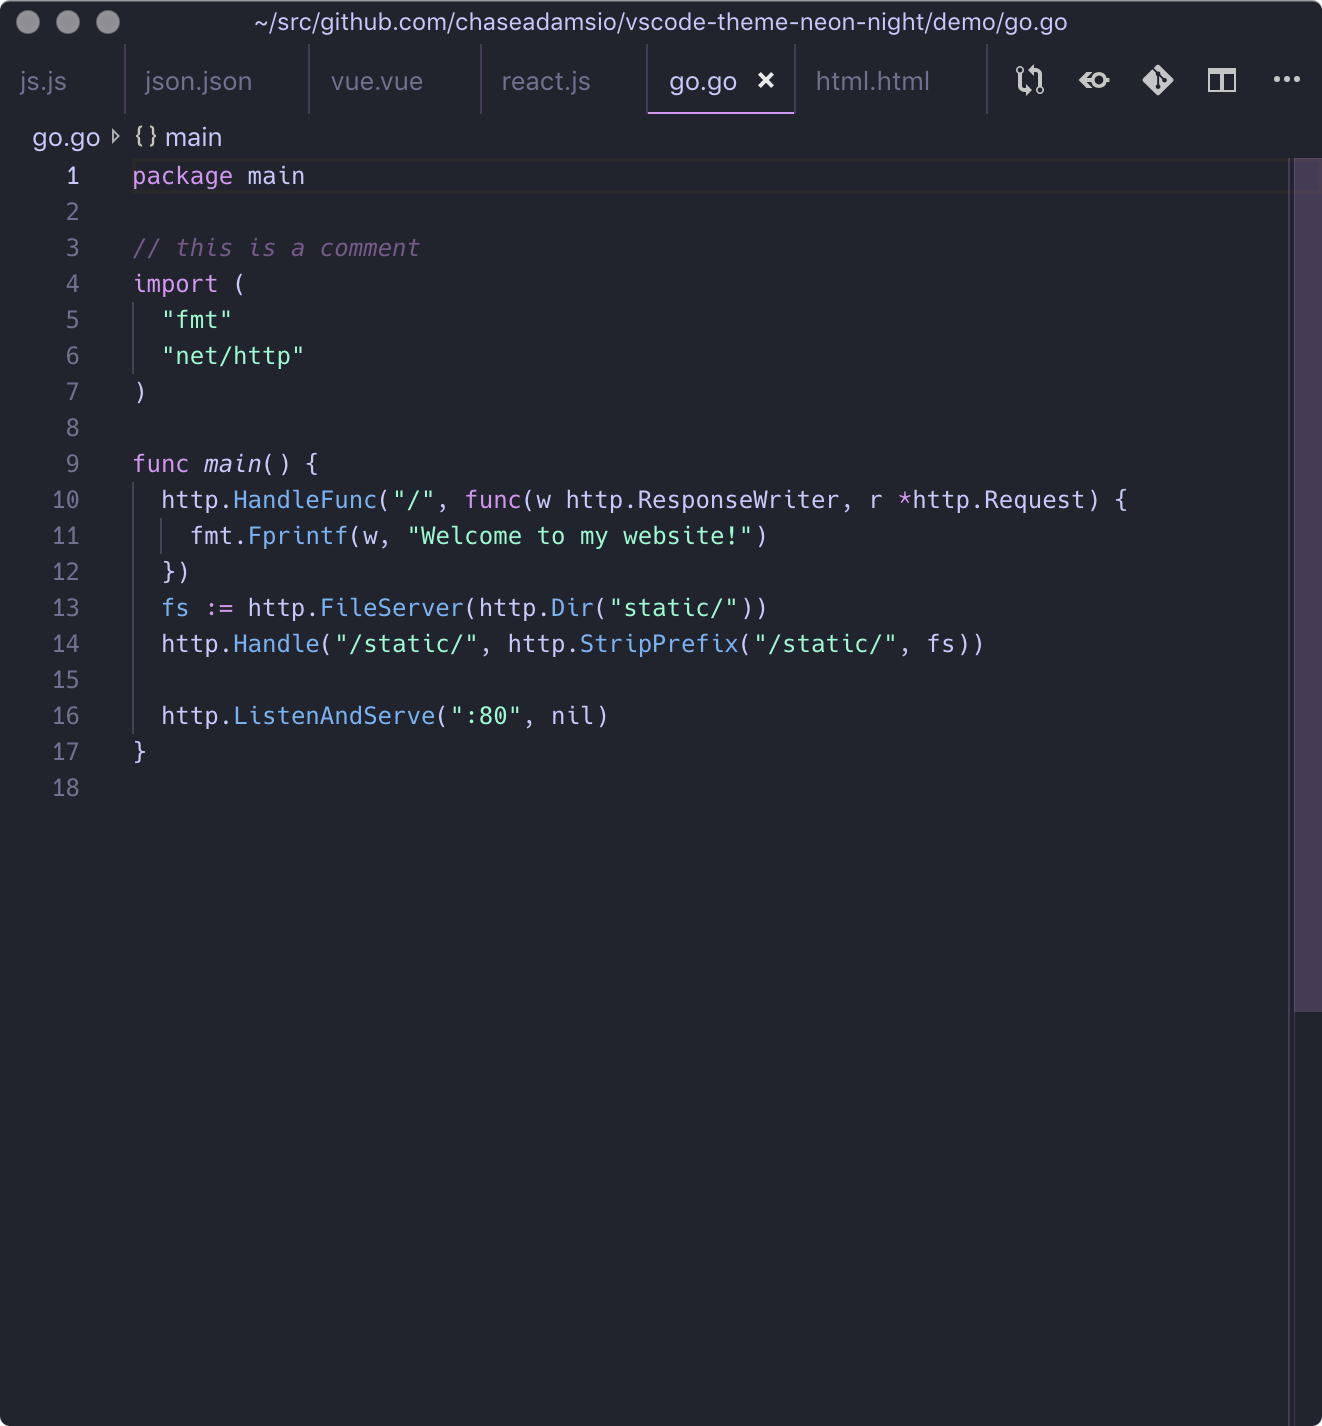
Task: Click 'Dir' on line 13
Action: 572,608
